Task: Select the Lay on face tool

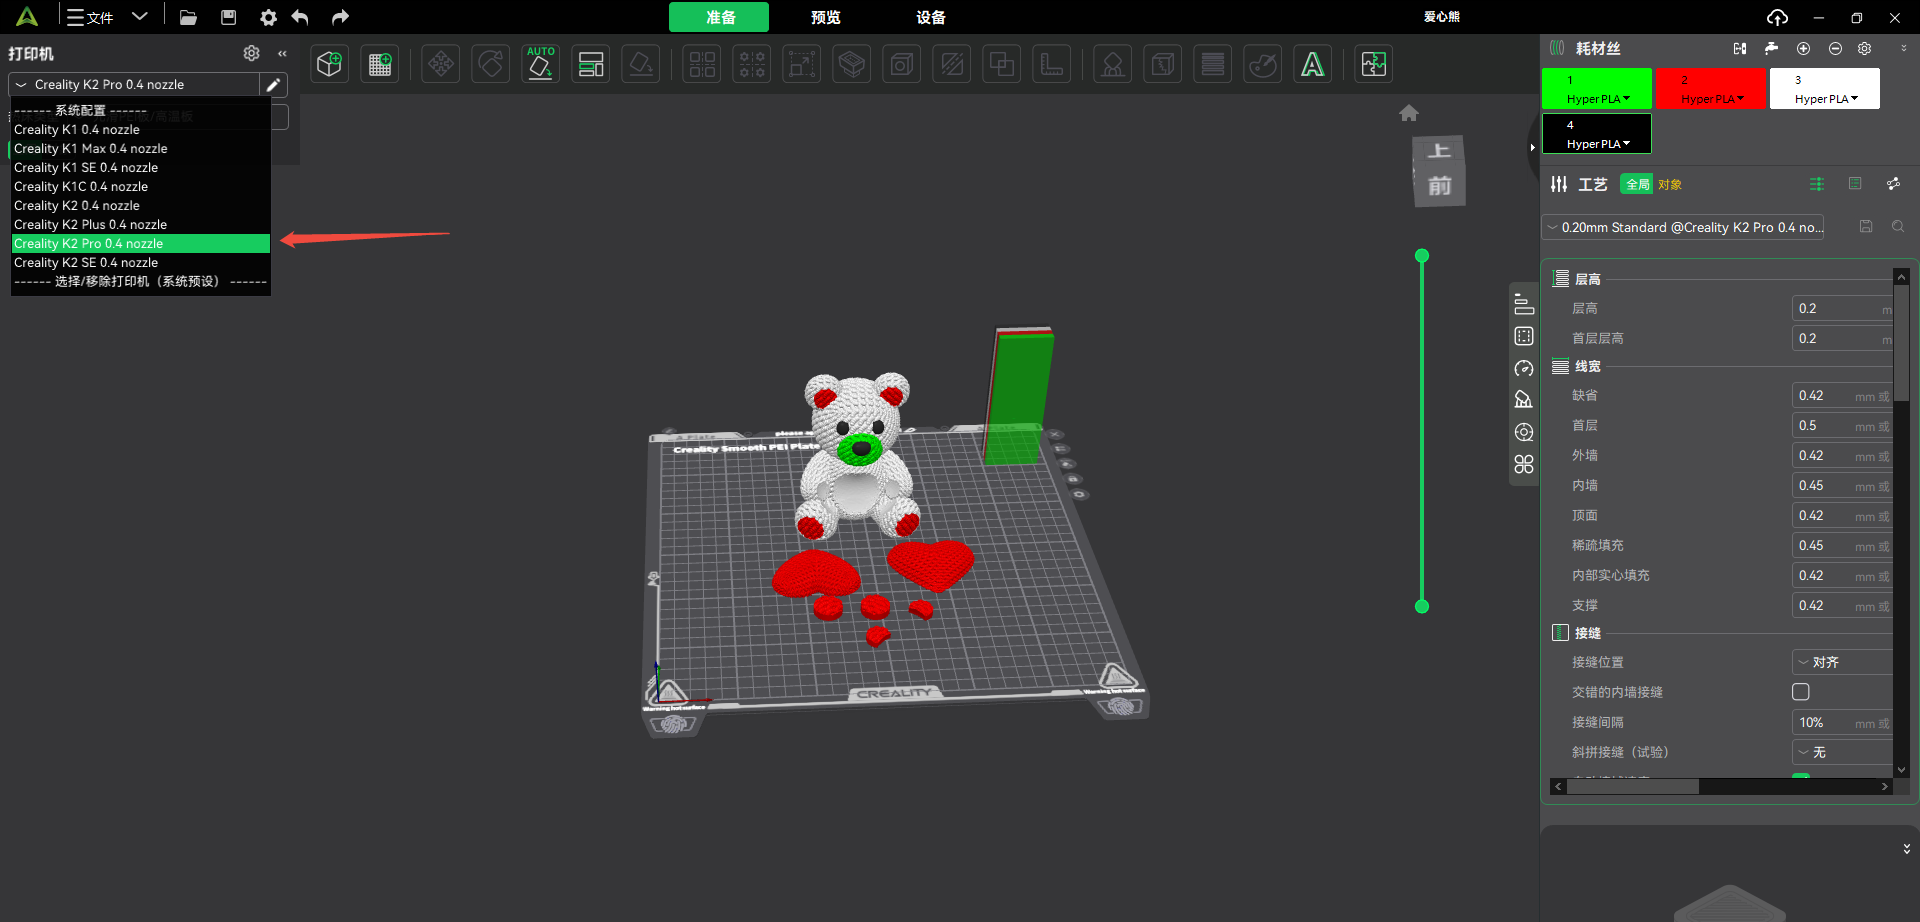Action: pos(641,64)
